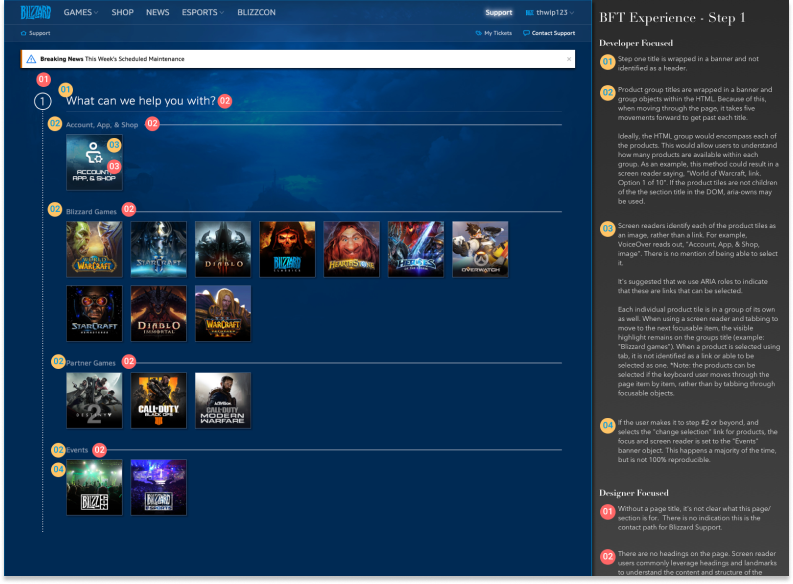This screenshot has height=584, width=793.
Task: Click the Support breadcrumb home icon
Action: (23, 33)
